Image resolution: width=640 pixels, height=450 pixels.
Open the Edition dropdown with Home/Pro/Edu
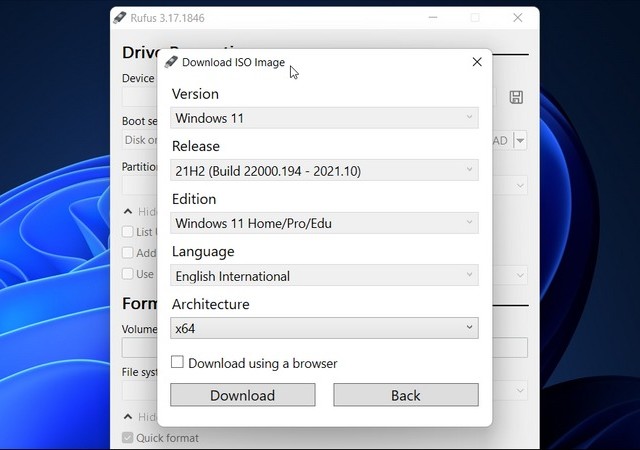[324, 223]
